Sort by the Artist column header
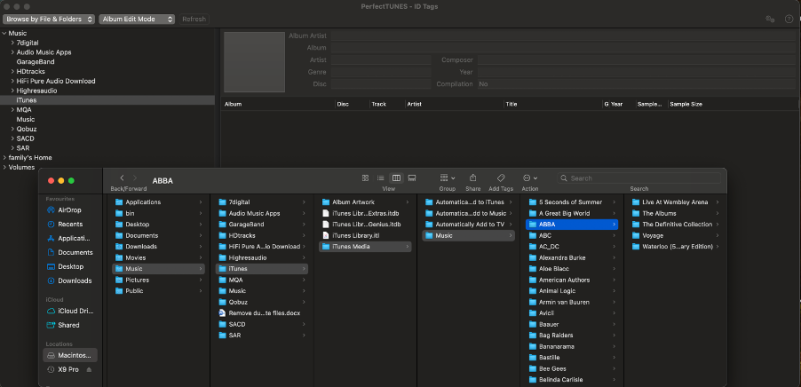801x387 pixels. pos(414,104)
